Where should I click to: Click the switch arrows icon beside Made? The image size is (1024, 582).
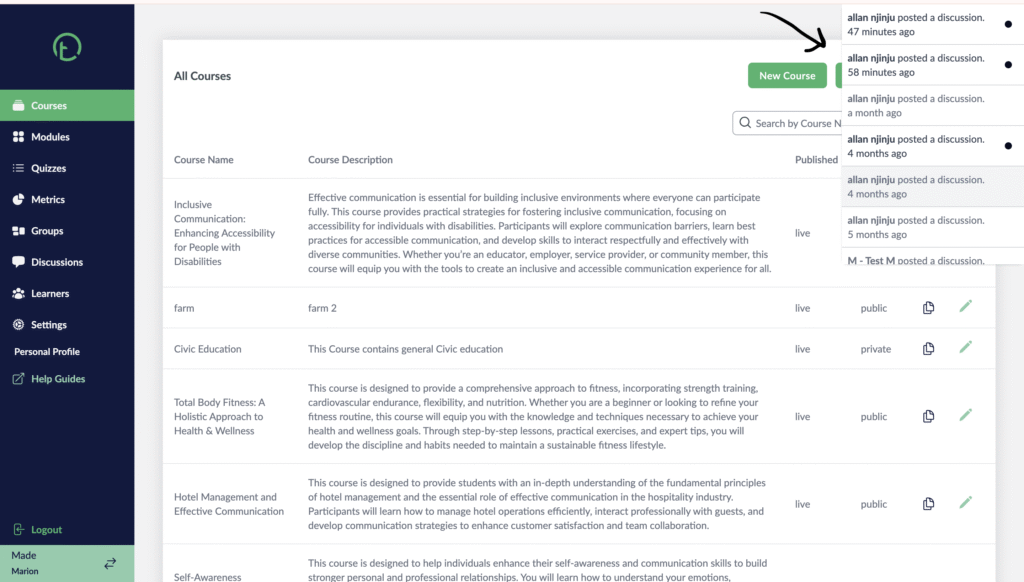coord(110,563)
